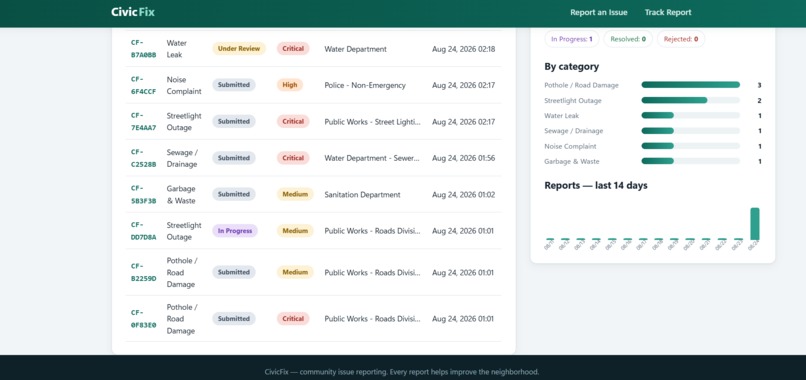This screenshot has width=806, height=380.
Task: Click the Submitted badge in the Sewage / Drainage row
Action: [x=234, y=158]
